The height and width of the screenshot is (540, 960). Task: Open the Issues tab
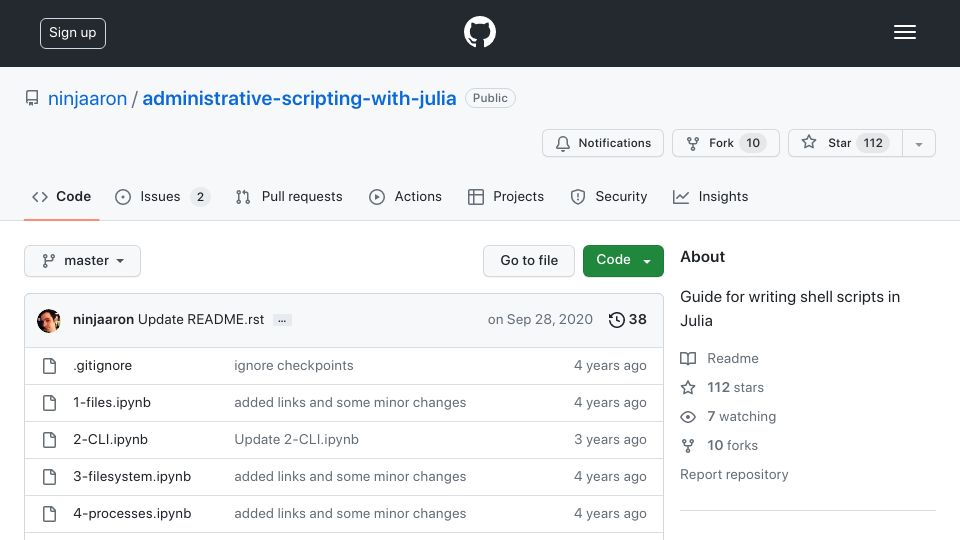(162, 197)
